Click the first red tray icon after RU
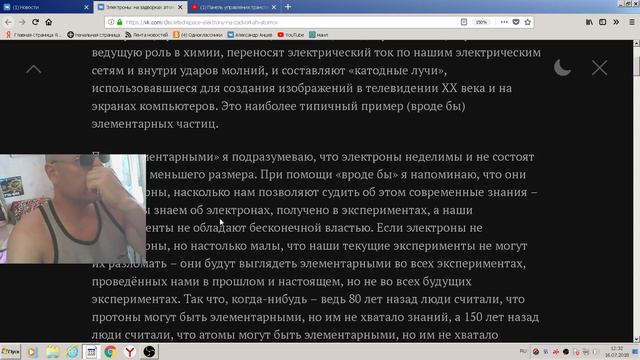The width and height of the screenshot is (640, 360). (x=536, y=351)
